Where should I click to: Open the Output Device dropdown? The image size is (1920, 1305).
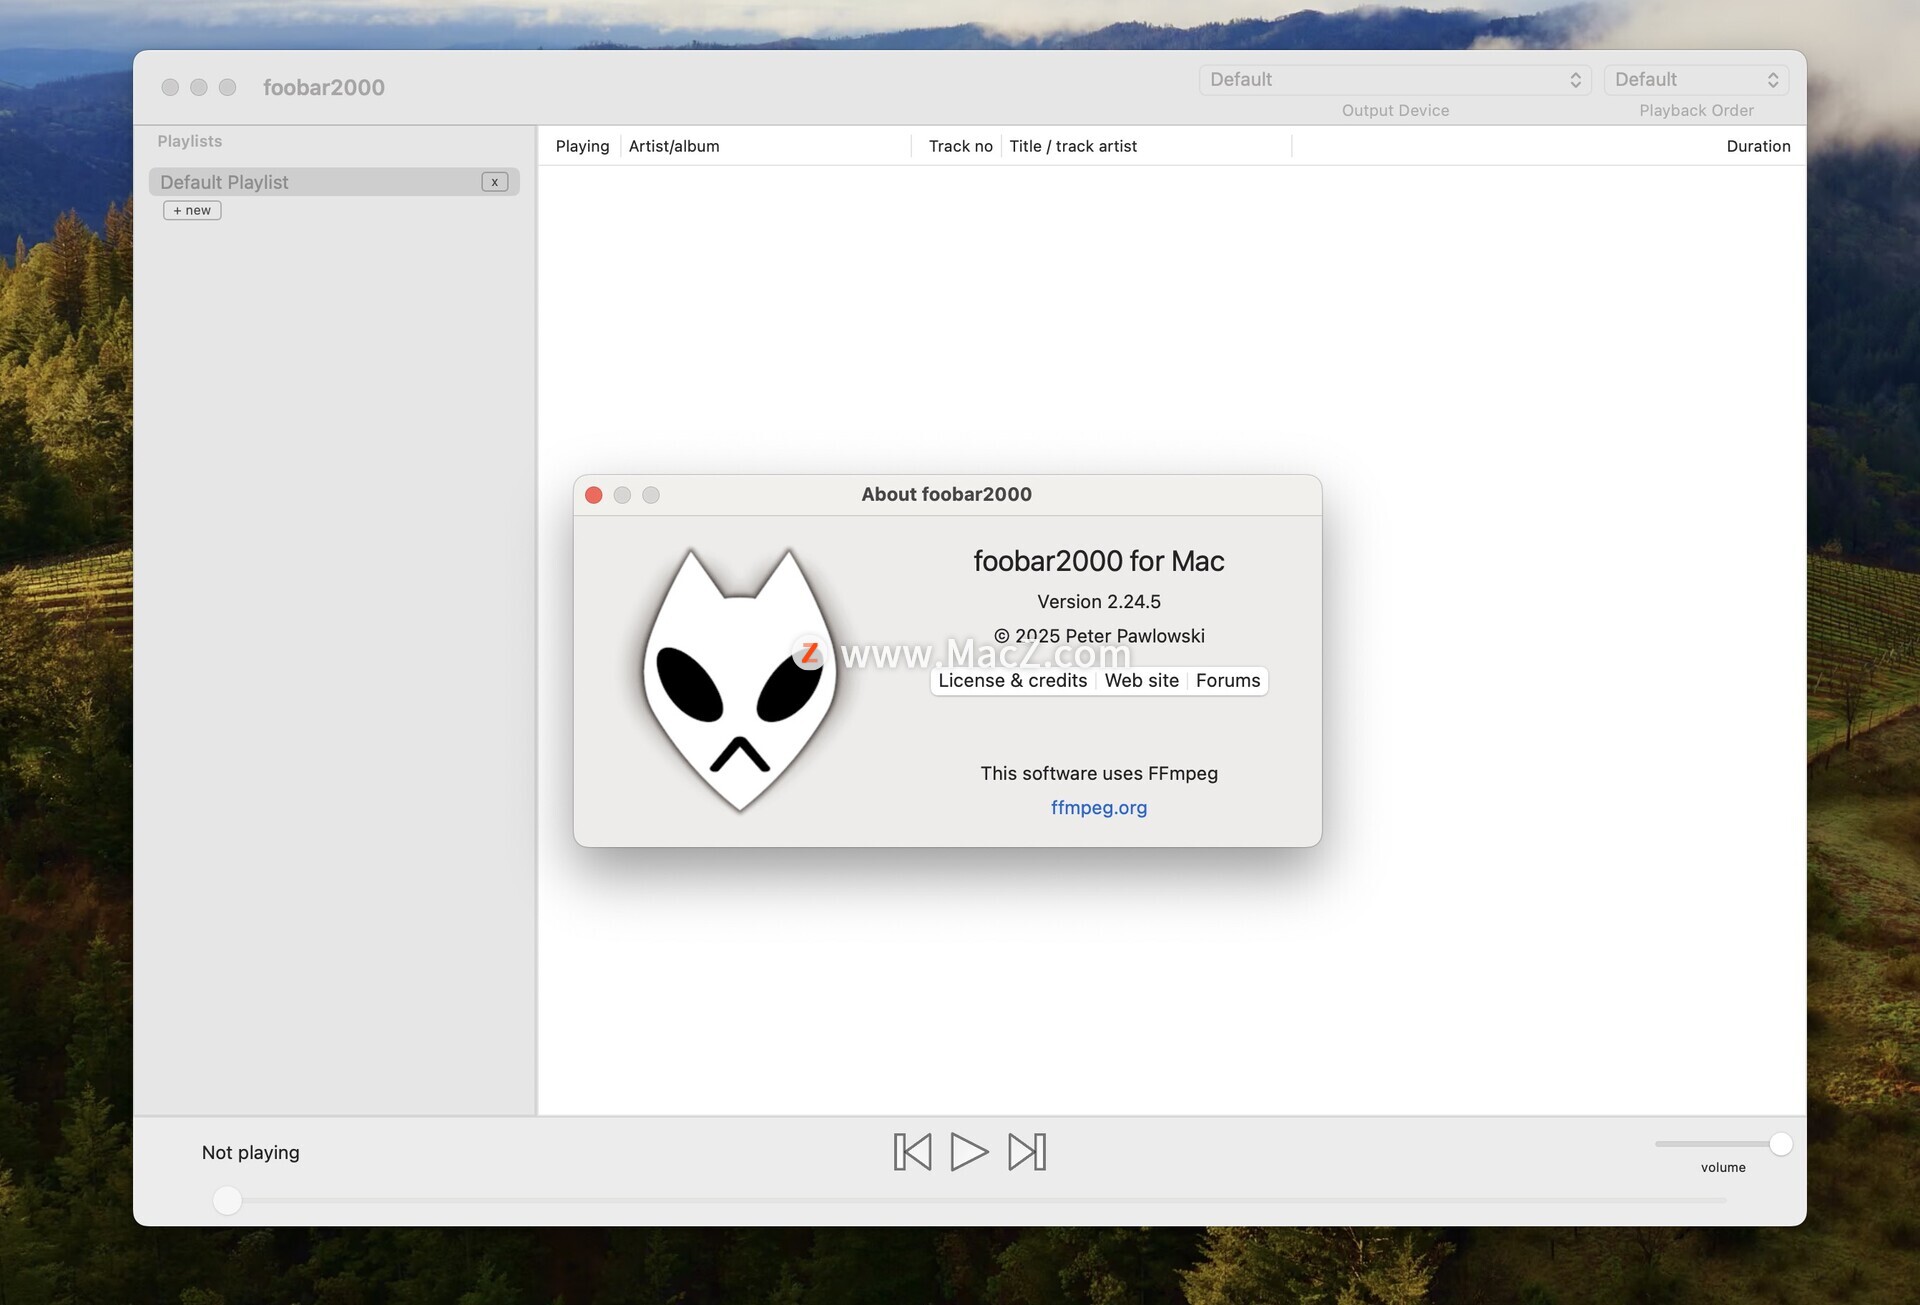[1395, 80]
